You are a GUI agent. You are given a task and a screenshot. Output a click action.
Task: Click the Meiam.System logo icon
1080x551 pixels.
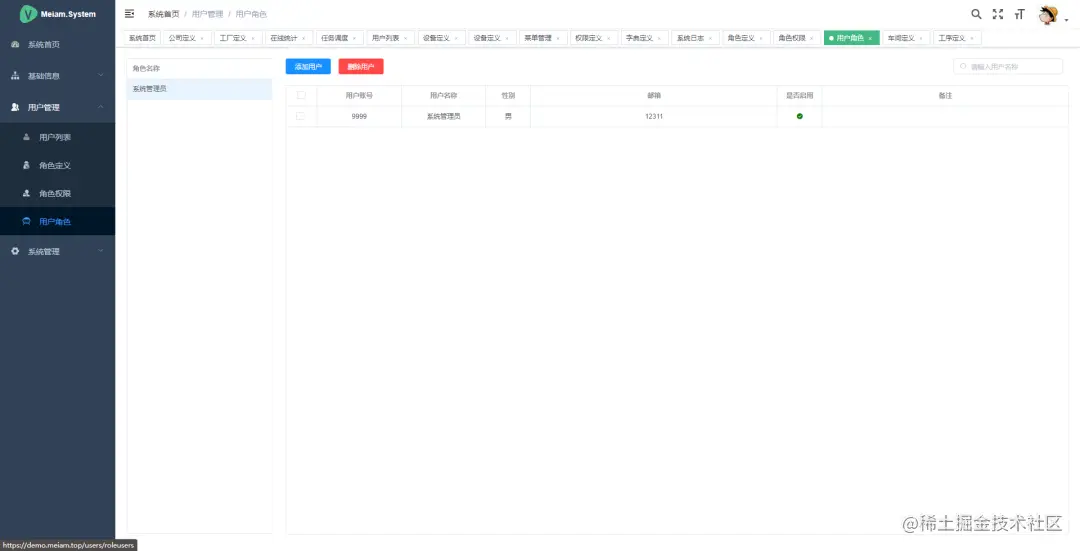pyautogui.click(x=28, y=14)
